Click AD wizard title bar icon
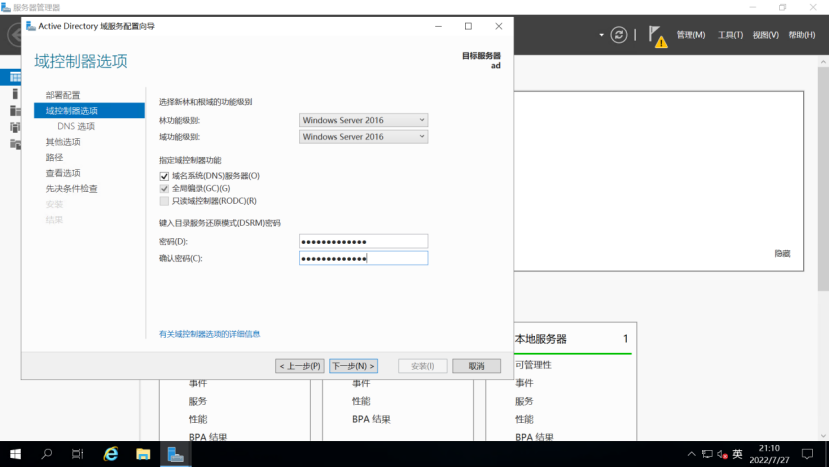This screenshot has width=830, height=467. click(x=31, y=26)
